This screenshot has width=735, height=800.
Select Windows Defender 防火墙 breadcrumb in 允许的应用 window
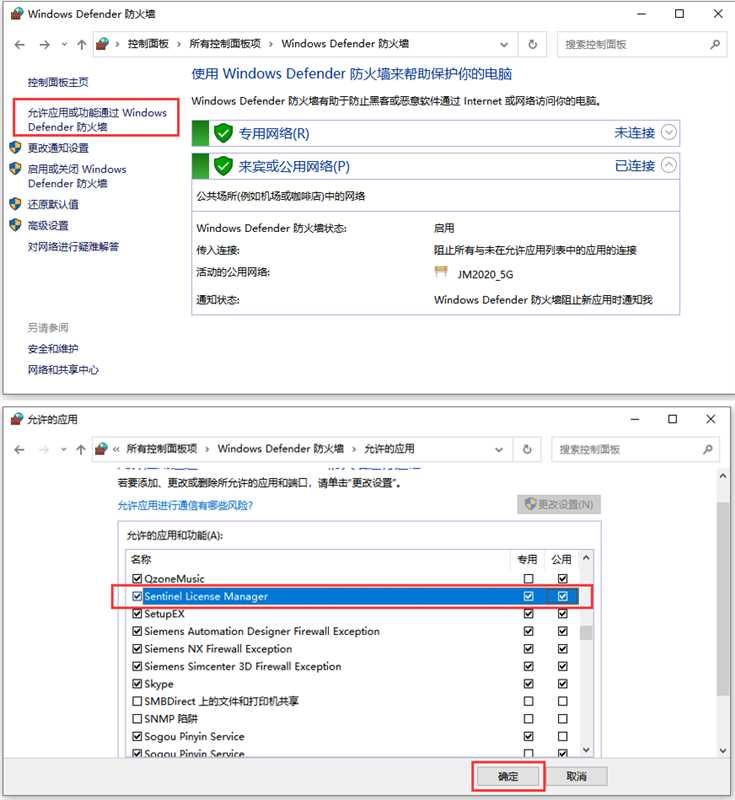[281, 448]
